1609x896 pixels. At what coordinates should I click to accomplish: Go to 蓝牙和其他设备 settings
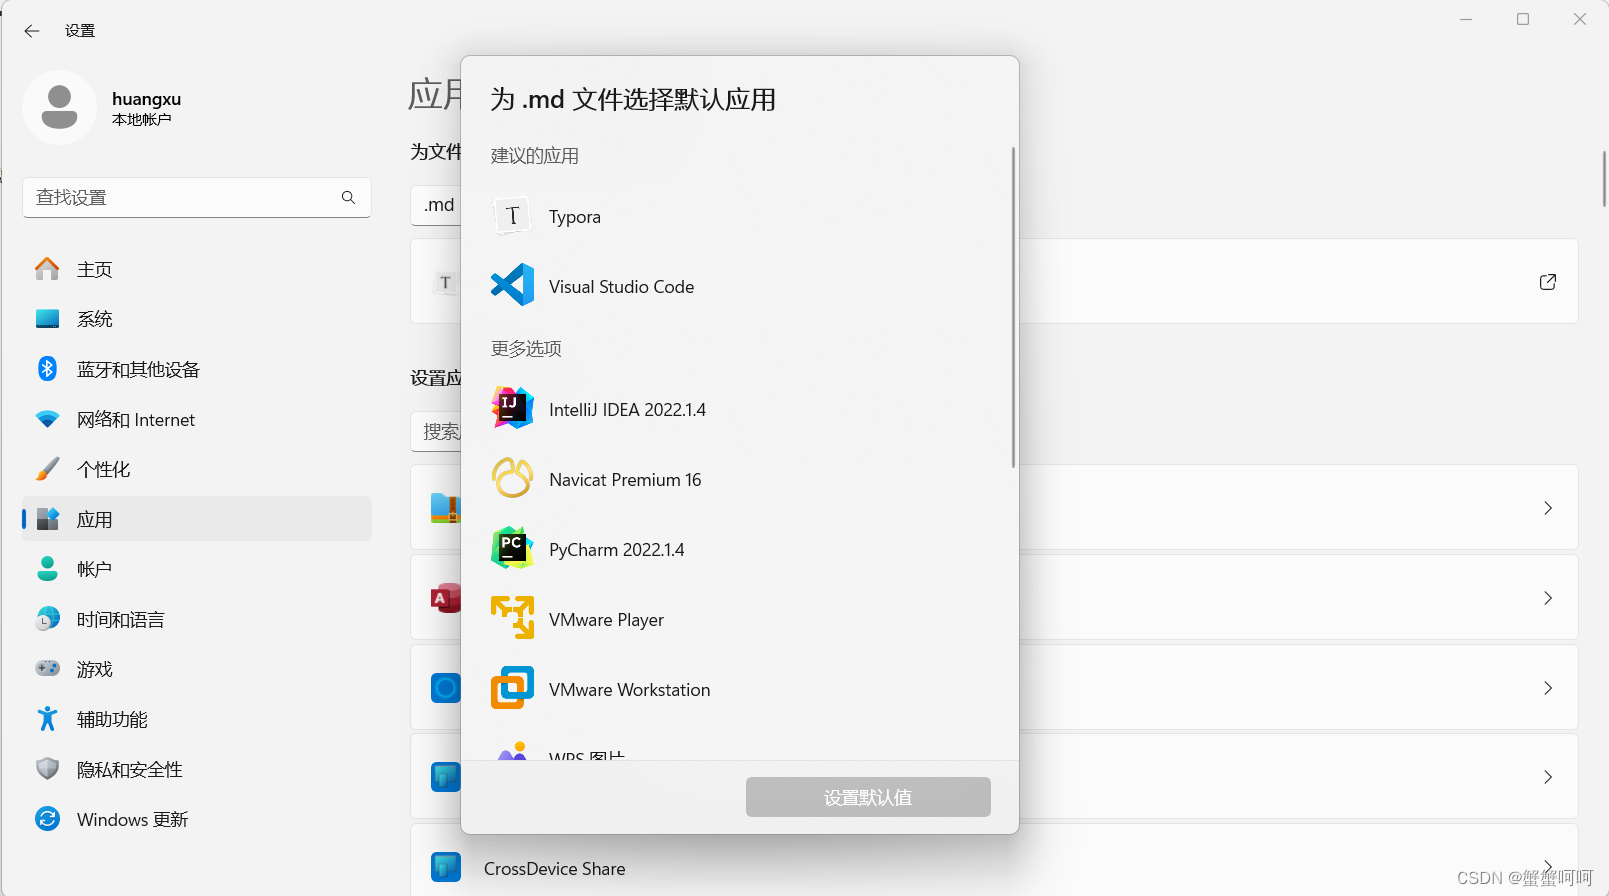pos(197,369)
